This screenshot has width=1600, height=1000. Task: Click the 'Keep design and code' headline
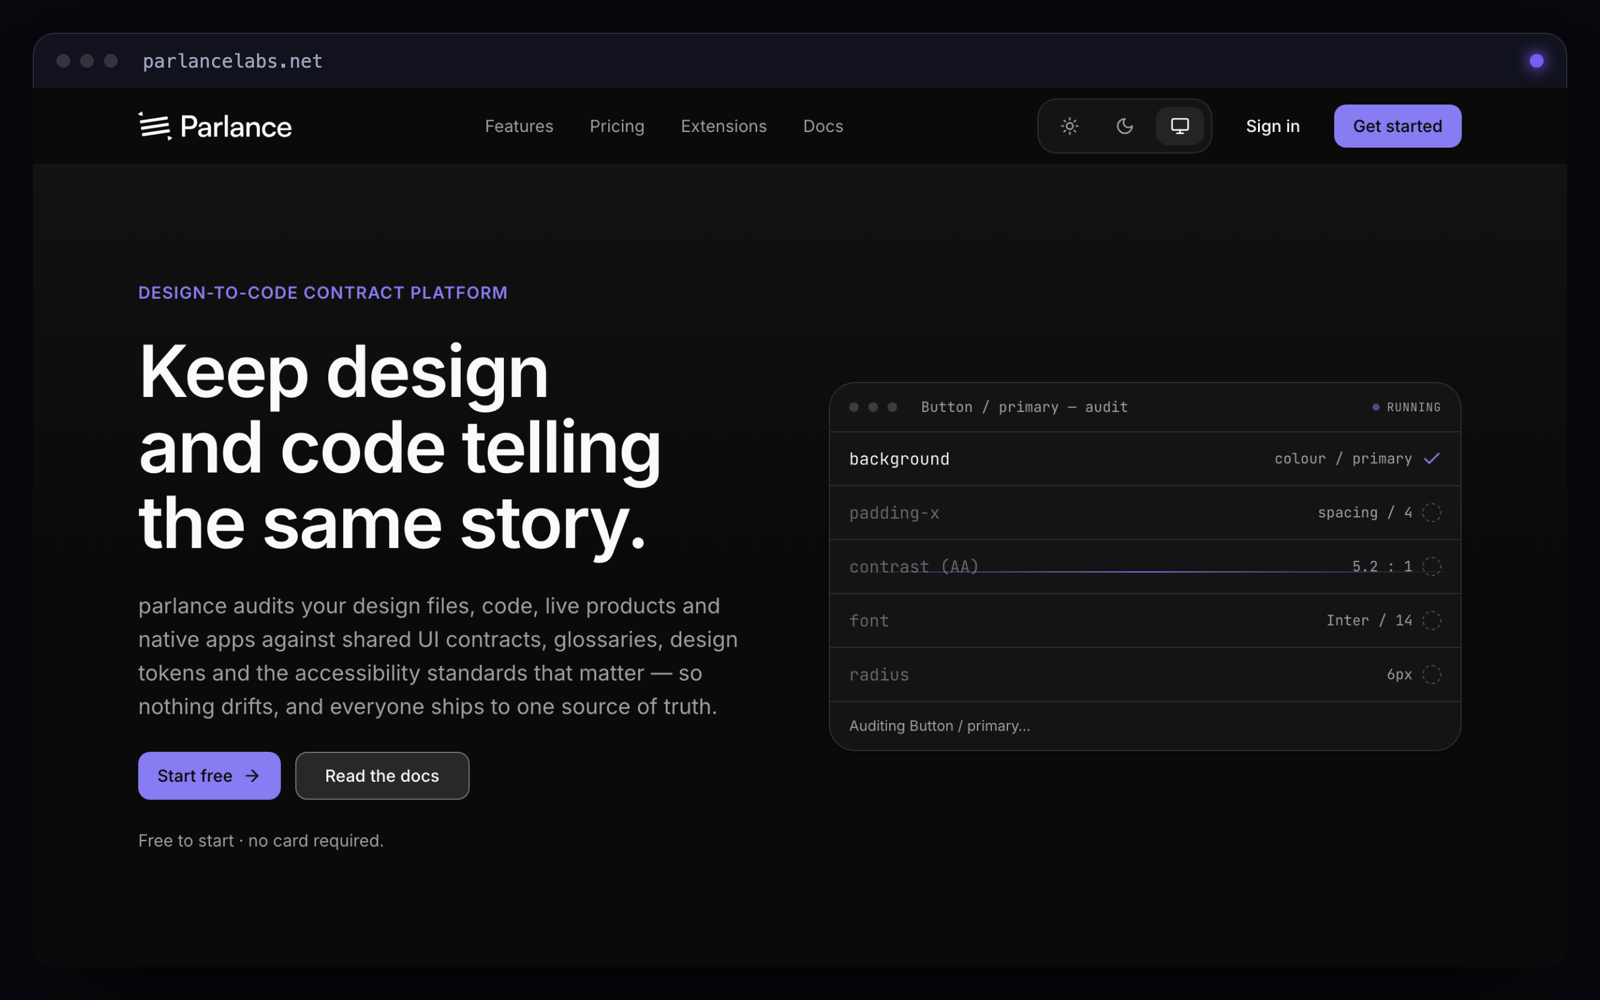click(400, 446)
